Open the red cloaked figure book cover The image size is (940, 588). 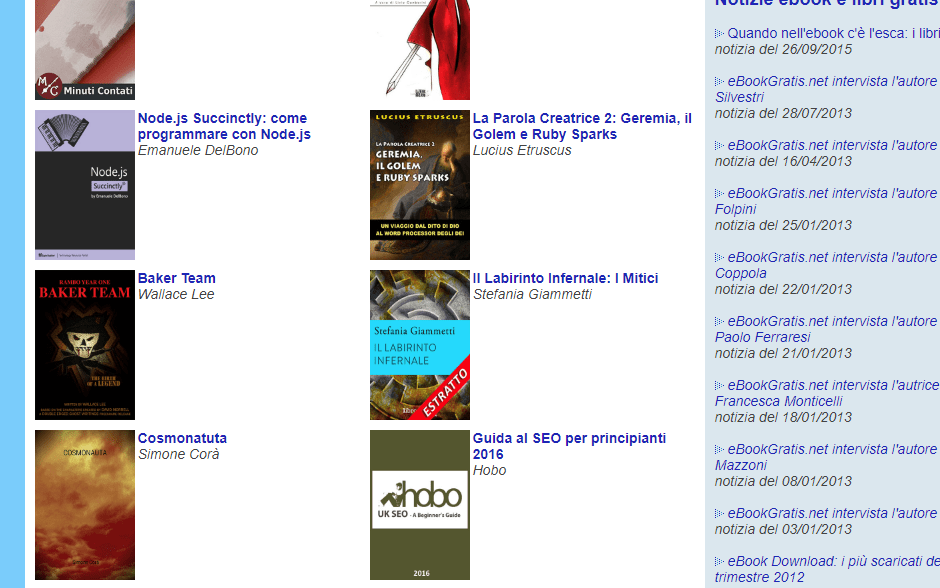click(x=420, y=50)
